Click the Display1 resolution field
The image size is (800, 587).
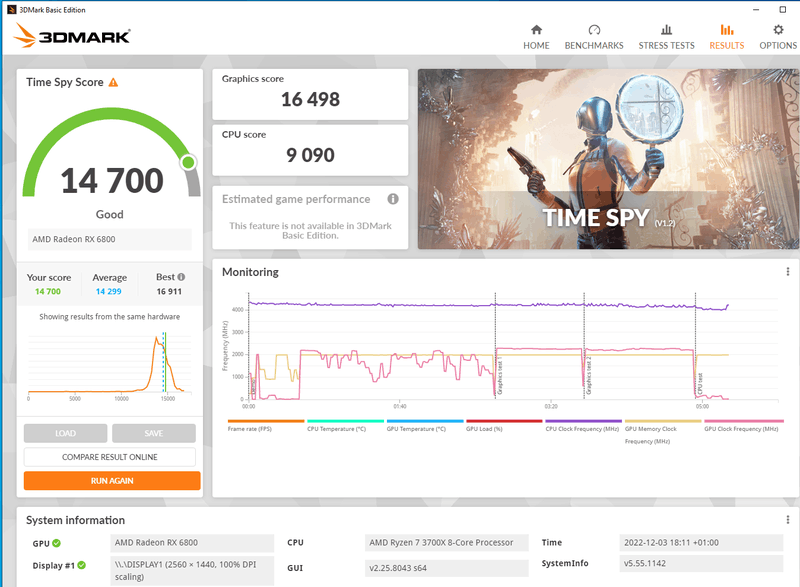click(192, 571)
